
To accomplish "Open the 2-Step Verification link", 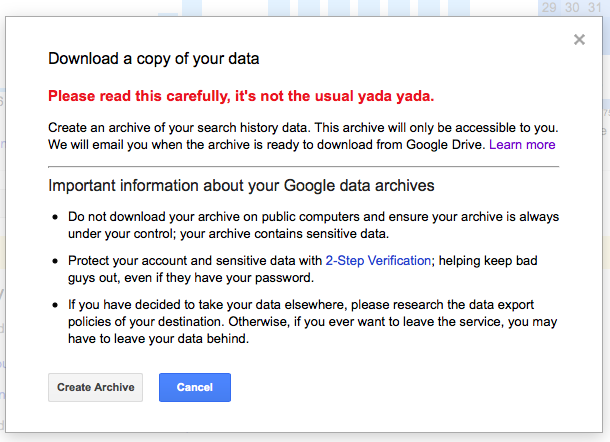I will (378, 260).
